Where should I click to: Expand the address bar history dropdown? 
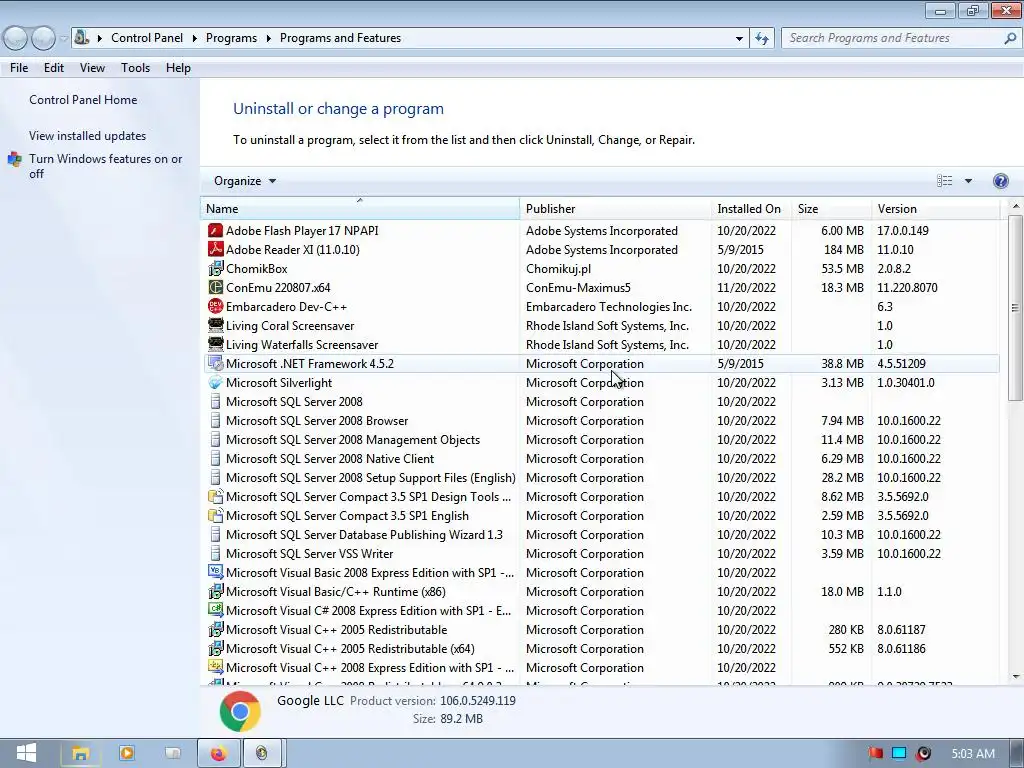click(739, 39)
